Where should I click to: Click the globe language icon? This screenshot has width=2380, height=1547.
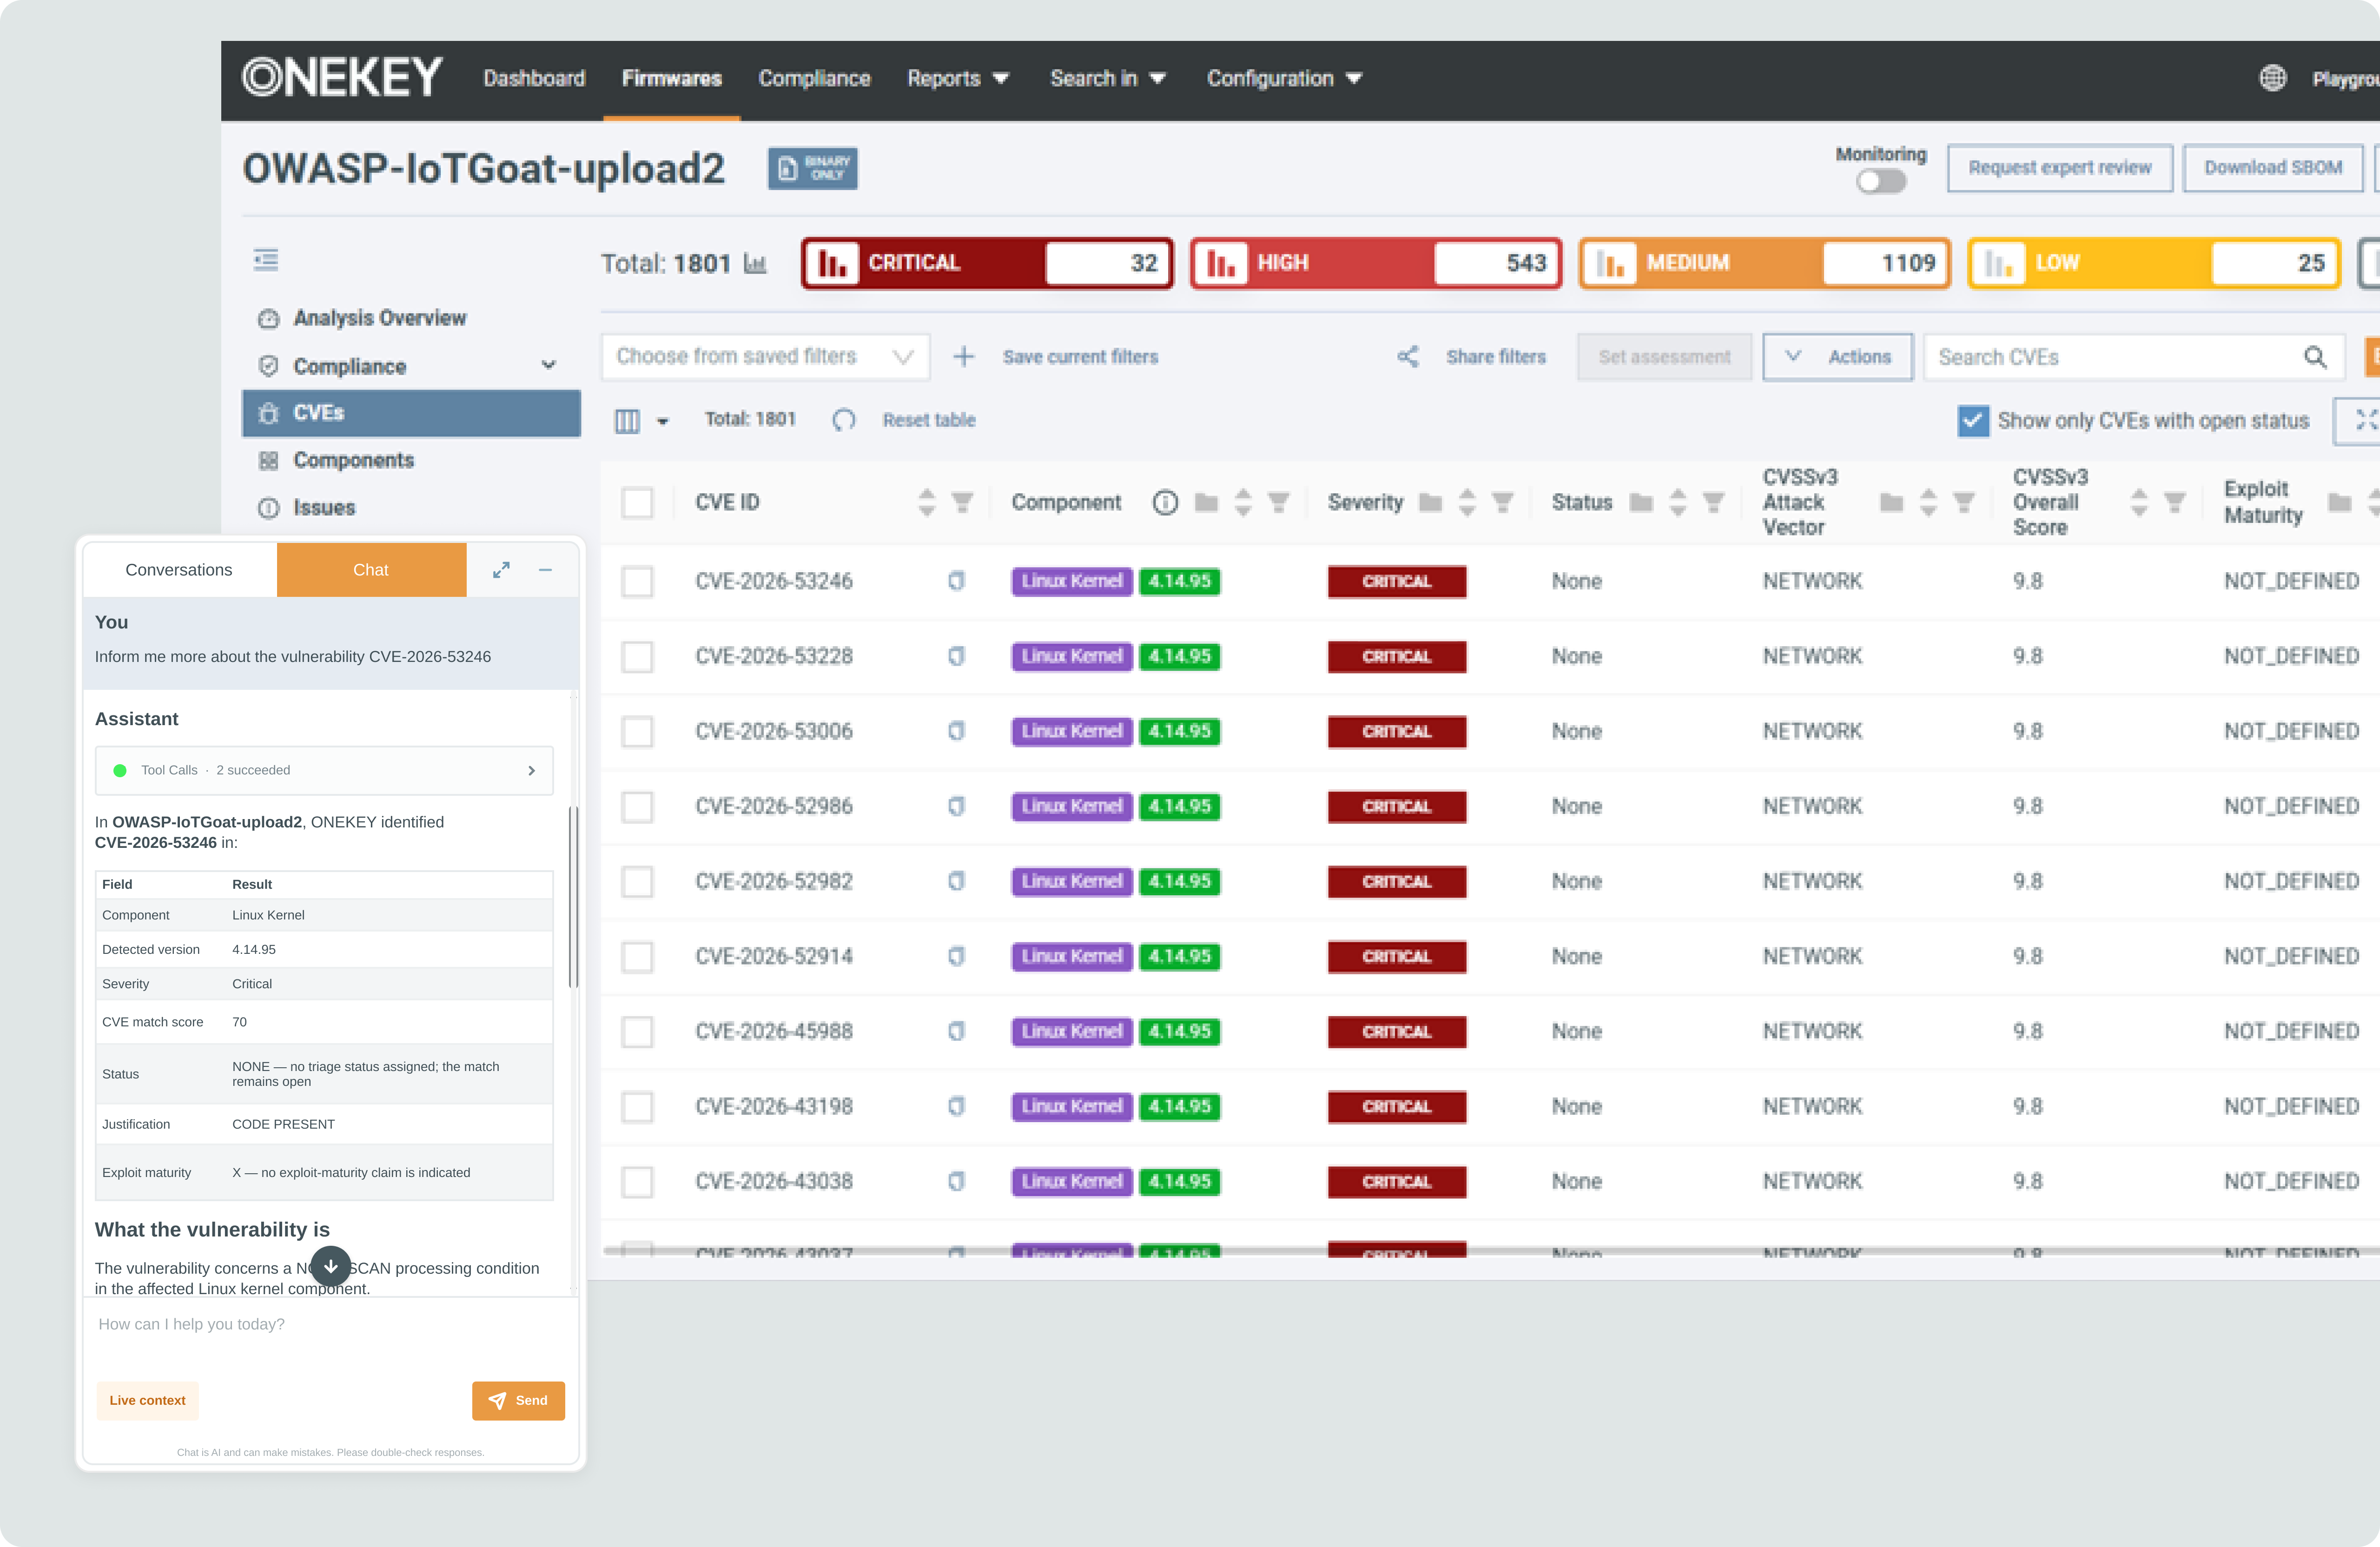tap(2273, 77)
